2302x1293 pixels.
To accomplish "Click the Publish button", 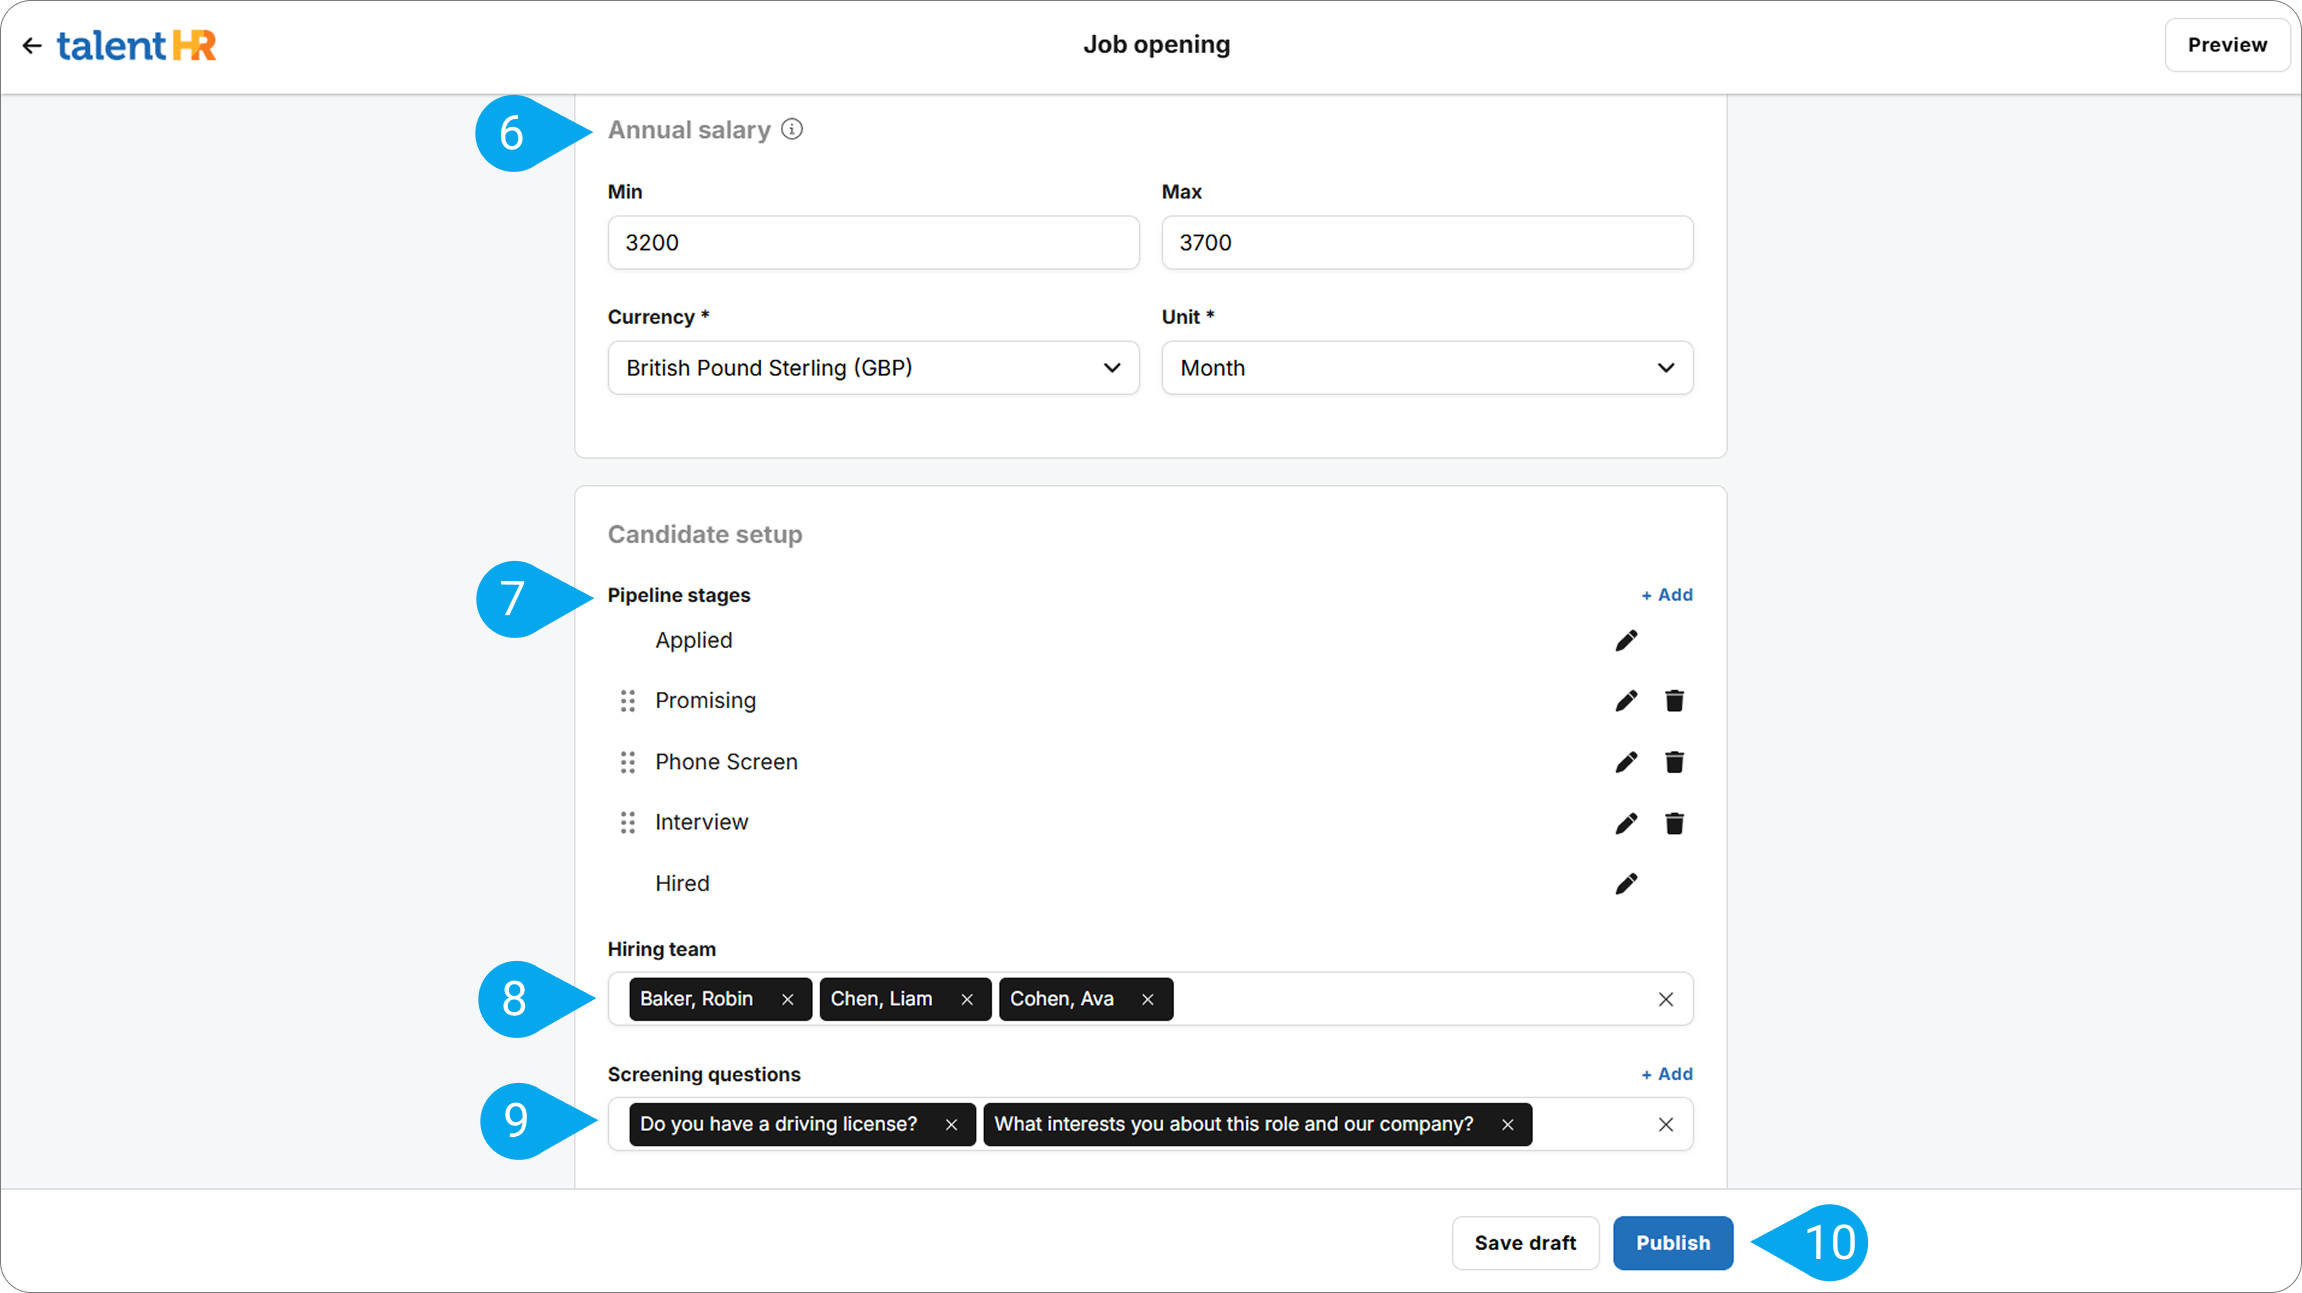I will coord(1672,1243).
